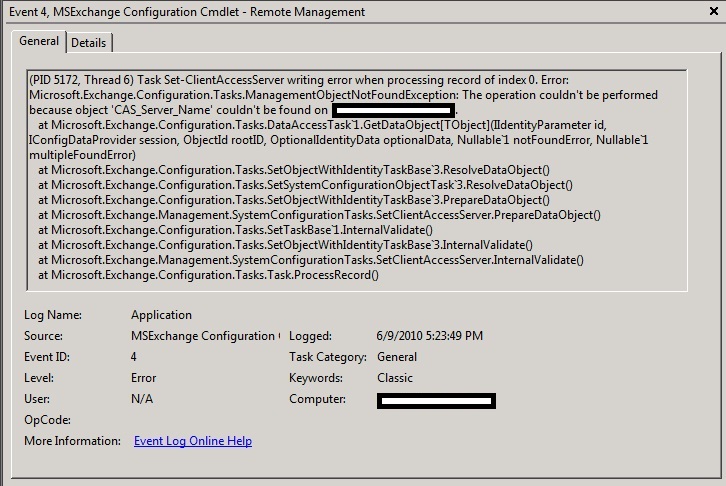Click the SetClientAccessServer.PrepareDataObject() stack line
This screenshot has height=486, width=726.
tap(319, 215)
